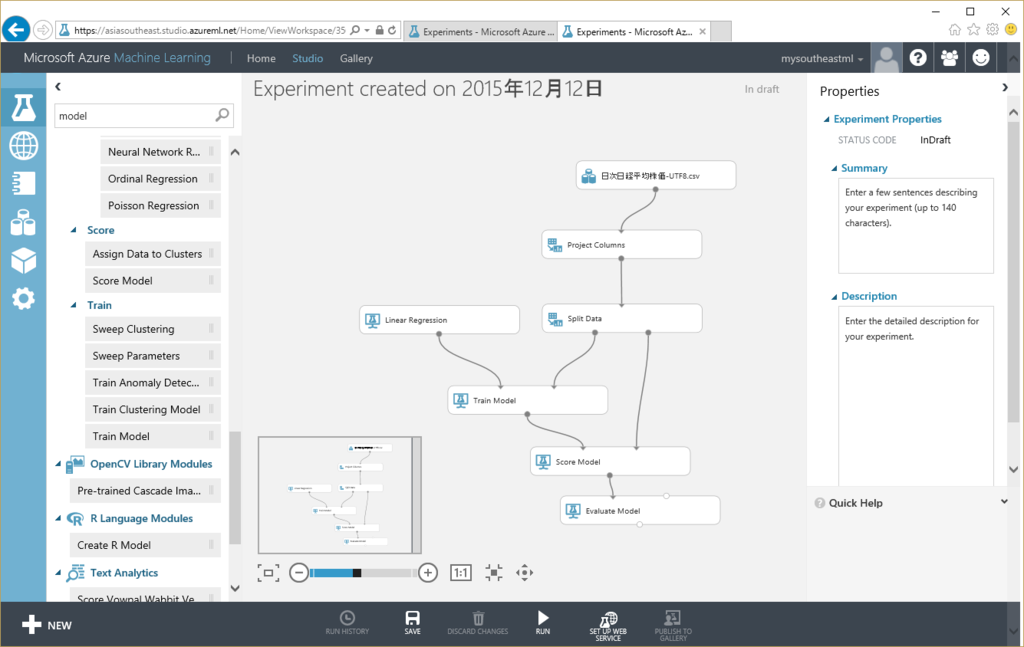Click the zoom slider handle
The width and height of the screenshot is (1024, 647).
click(x=357, y=573)
